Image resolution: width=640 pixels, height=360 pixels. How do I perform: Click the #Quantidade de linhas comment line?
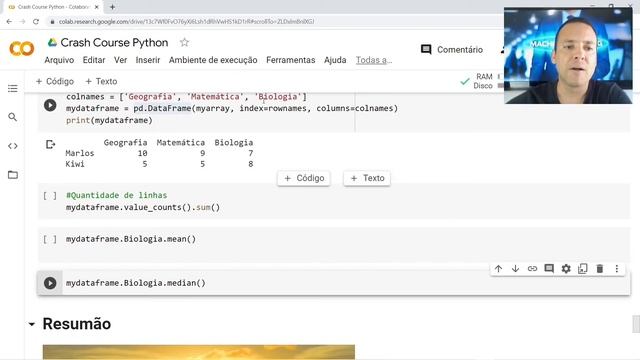(116, 195)
